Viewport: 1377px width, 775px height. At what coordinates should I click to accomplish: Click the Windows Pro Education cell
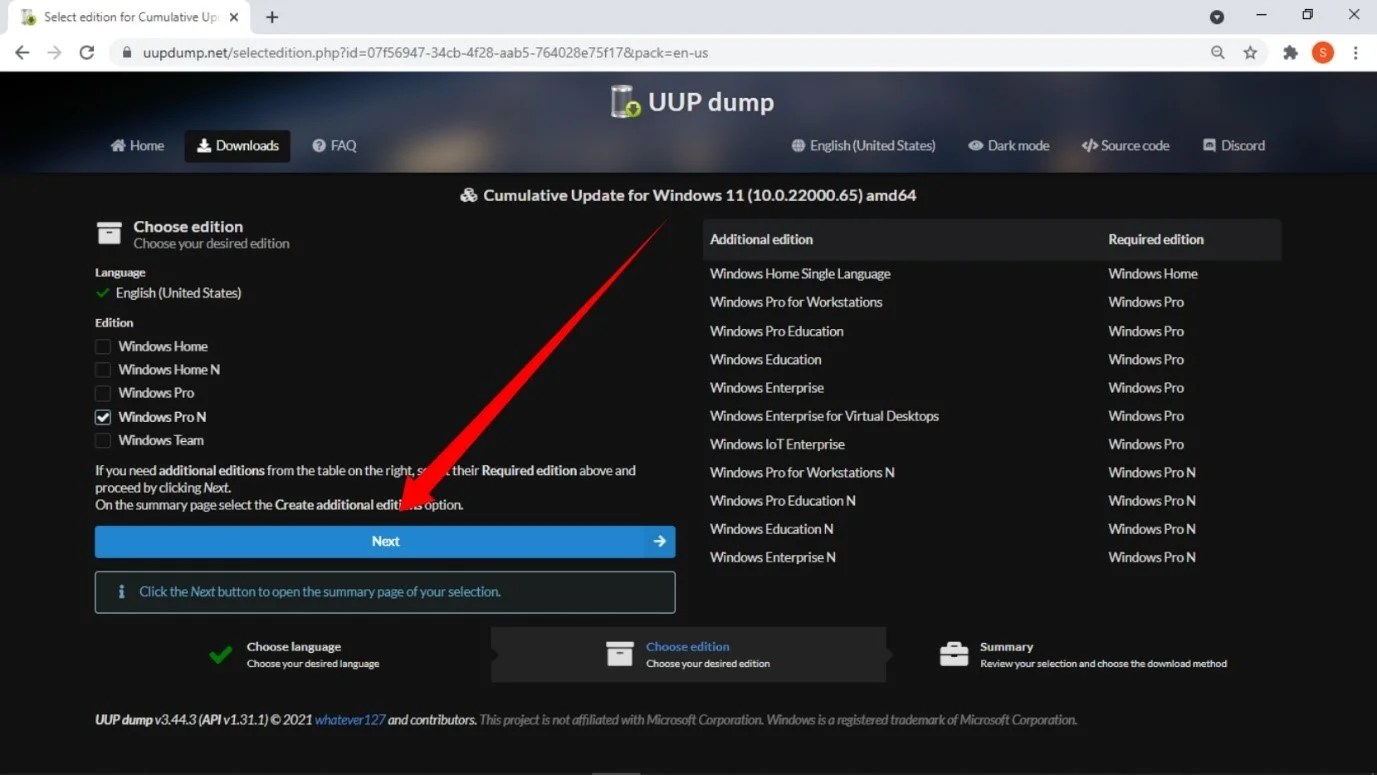776,331
